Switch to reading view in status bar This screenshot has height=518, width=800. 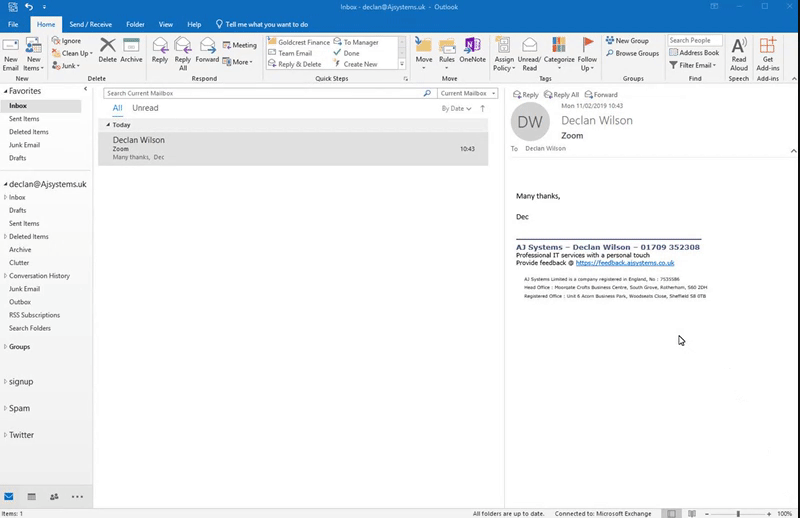pyautogui.click(x=693, y=513)
